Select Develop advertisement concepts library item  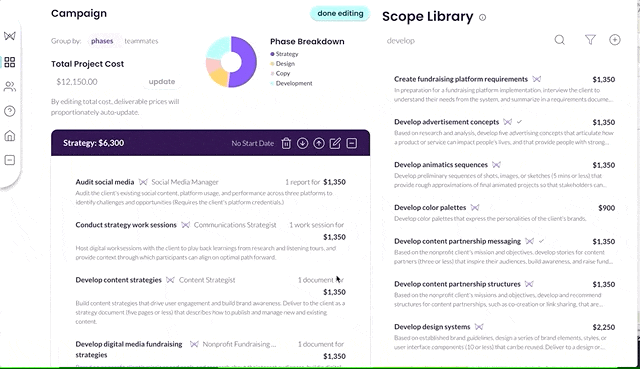447,122
